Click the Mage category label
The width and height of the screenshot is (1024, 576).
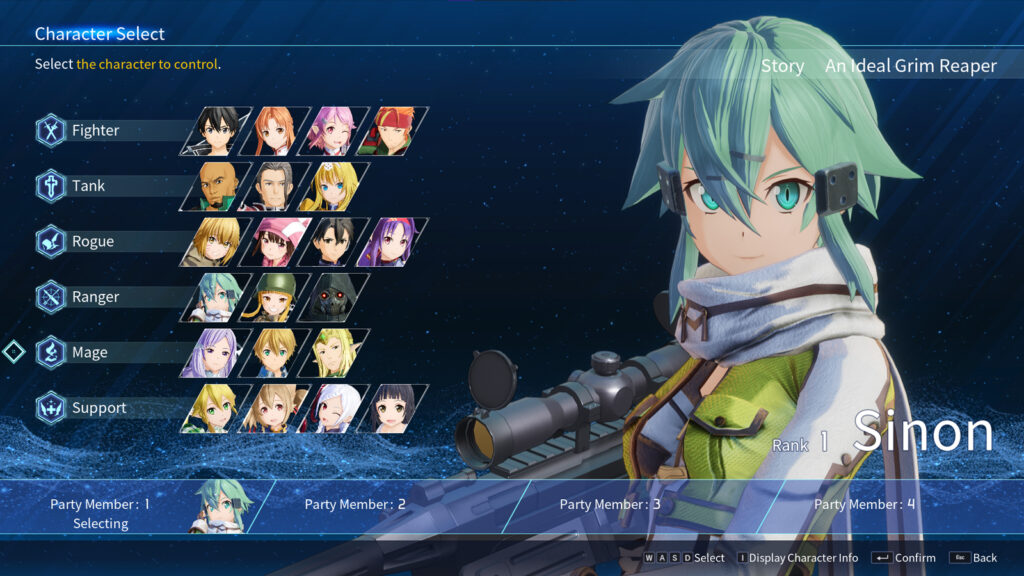pos(89,353)
